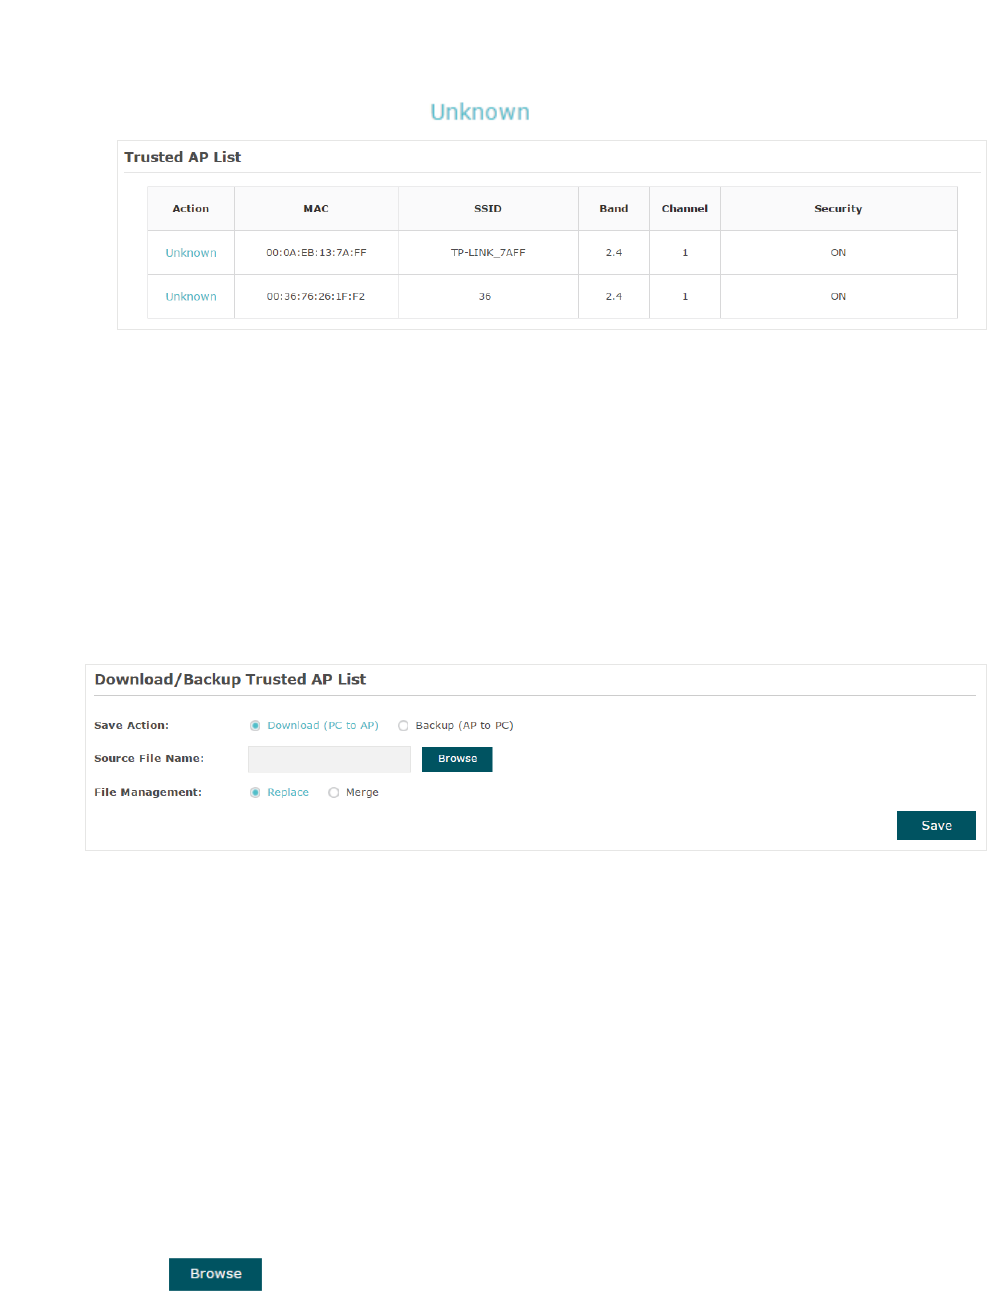
Task: Click the Channel column header
Action: pyautogui.click(x=685, y=209)
